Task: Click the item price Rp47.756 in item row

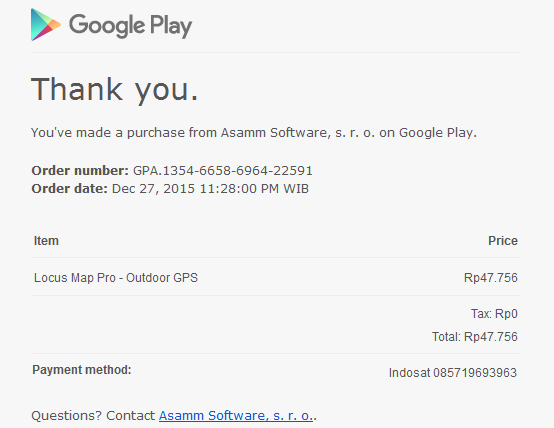Action: [x=491, y=278]
